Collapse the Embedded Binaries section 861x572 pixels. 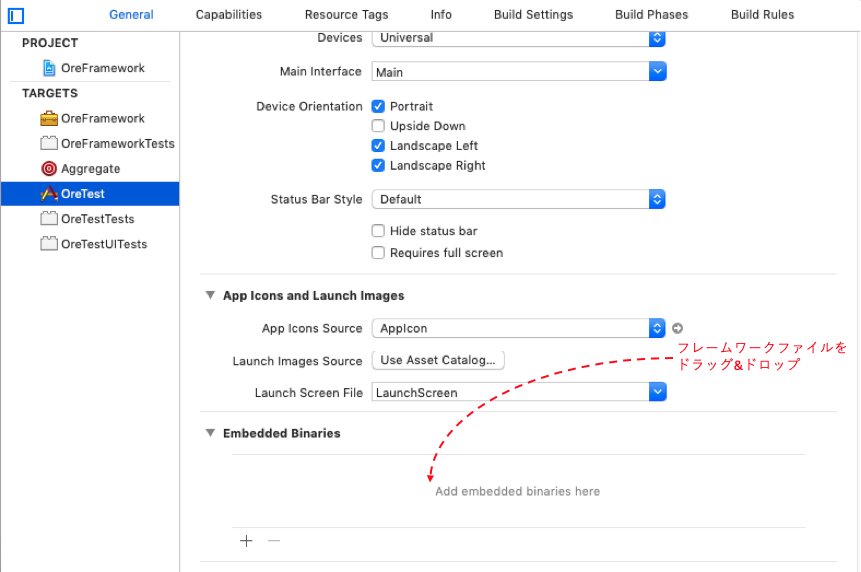pos(210,433)
